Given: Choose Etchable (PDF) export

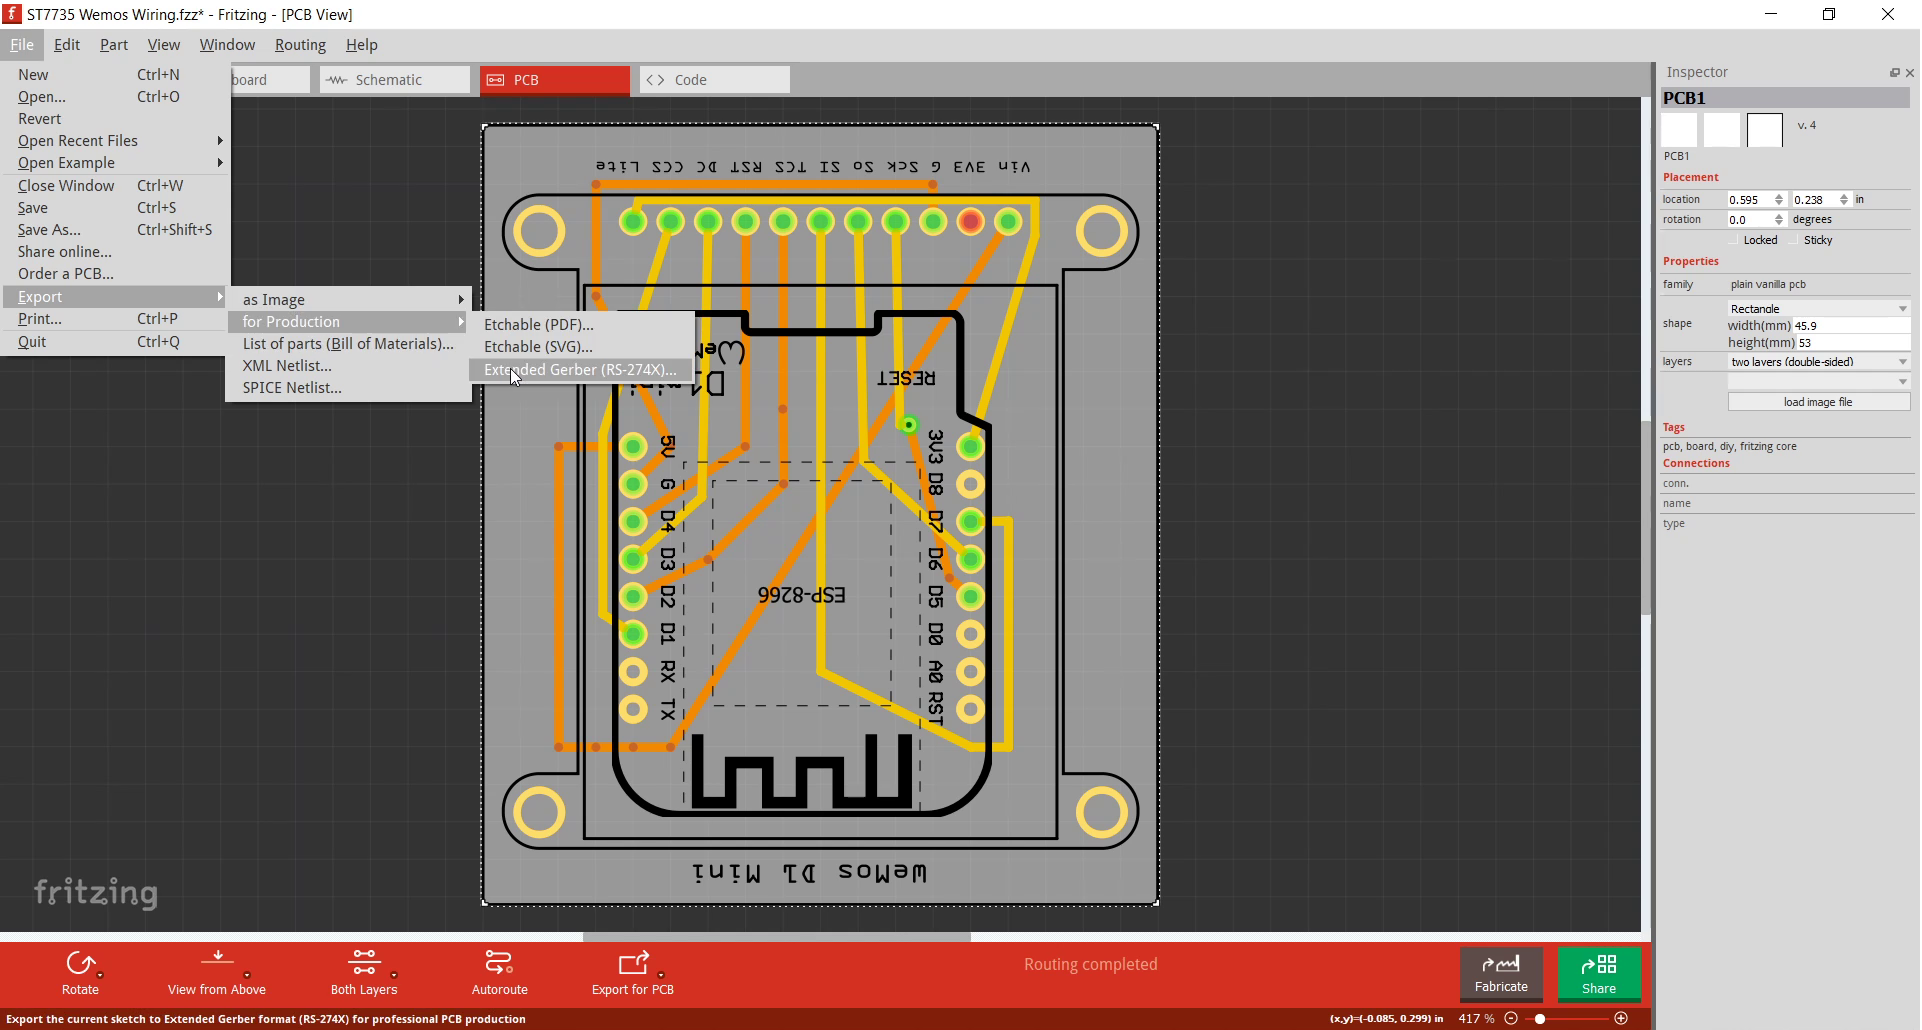Looking at the screenshot, I should pos(581,325).
